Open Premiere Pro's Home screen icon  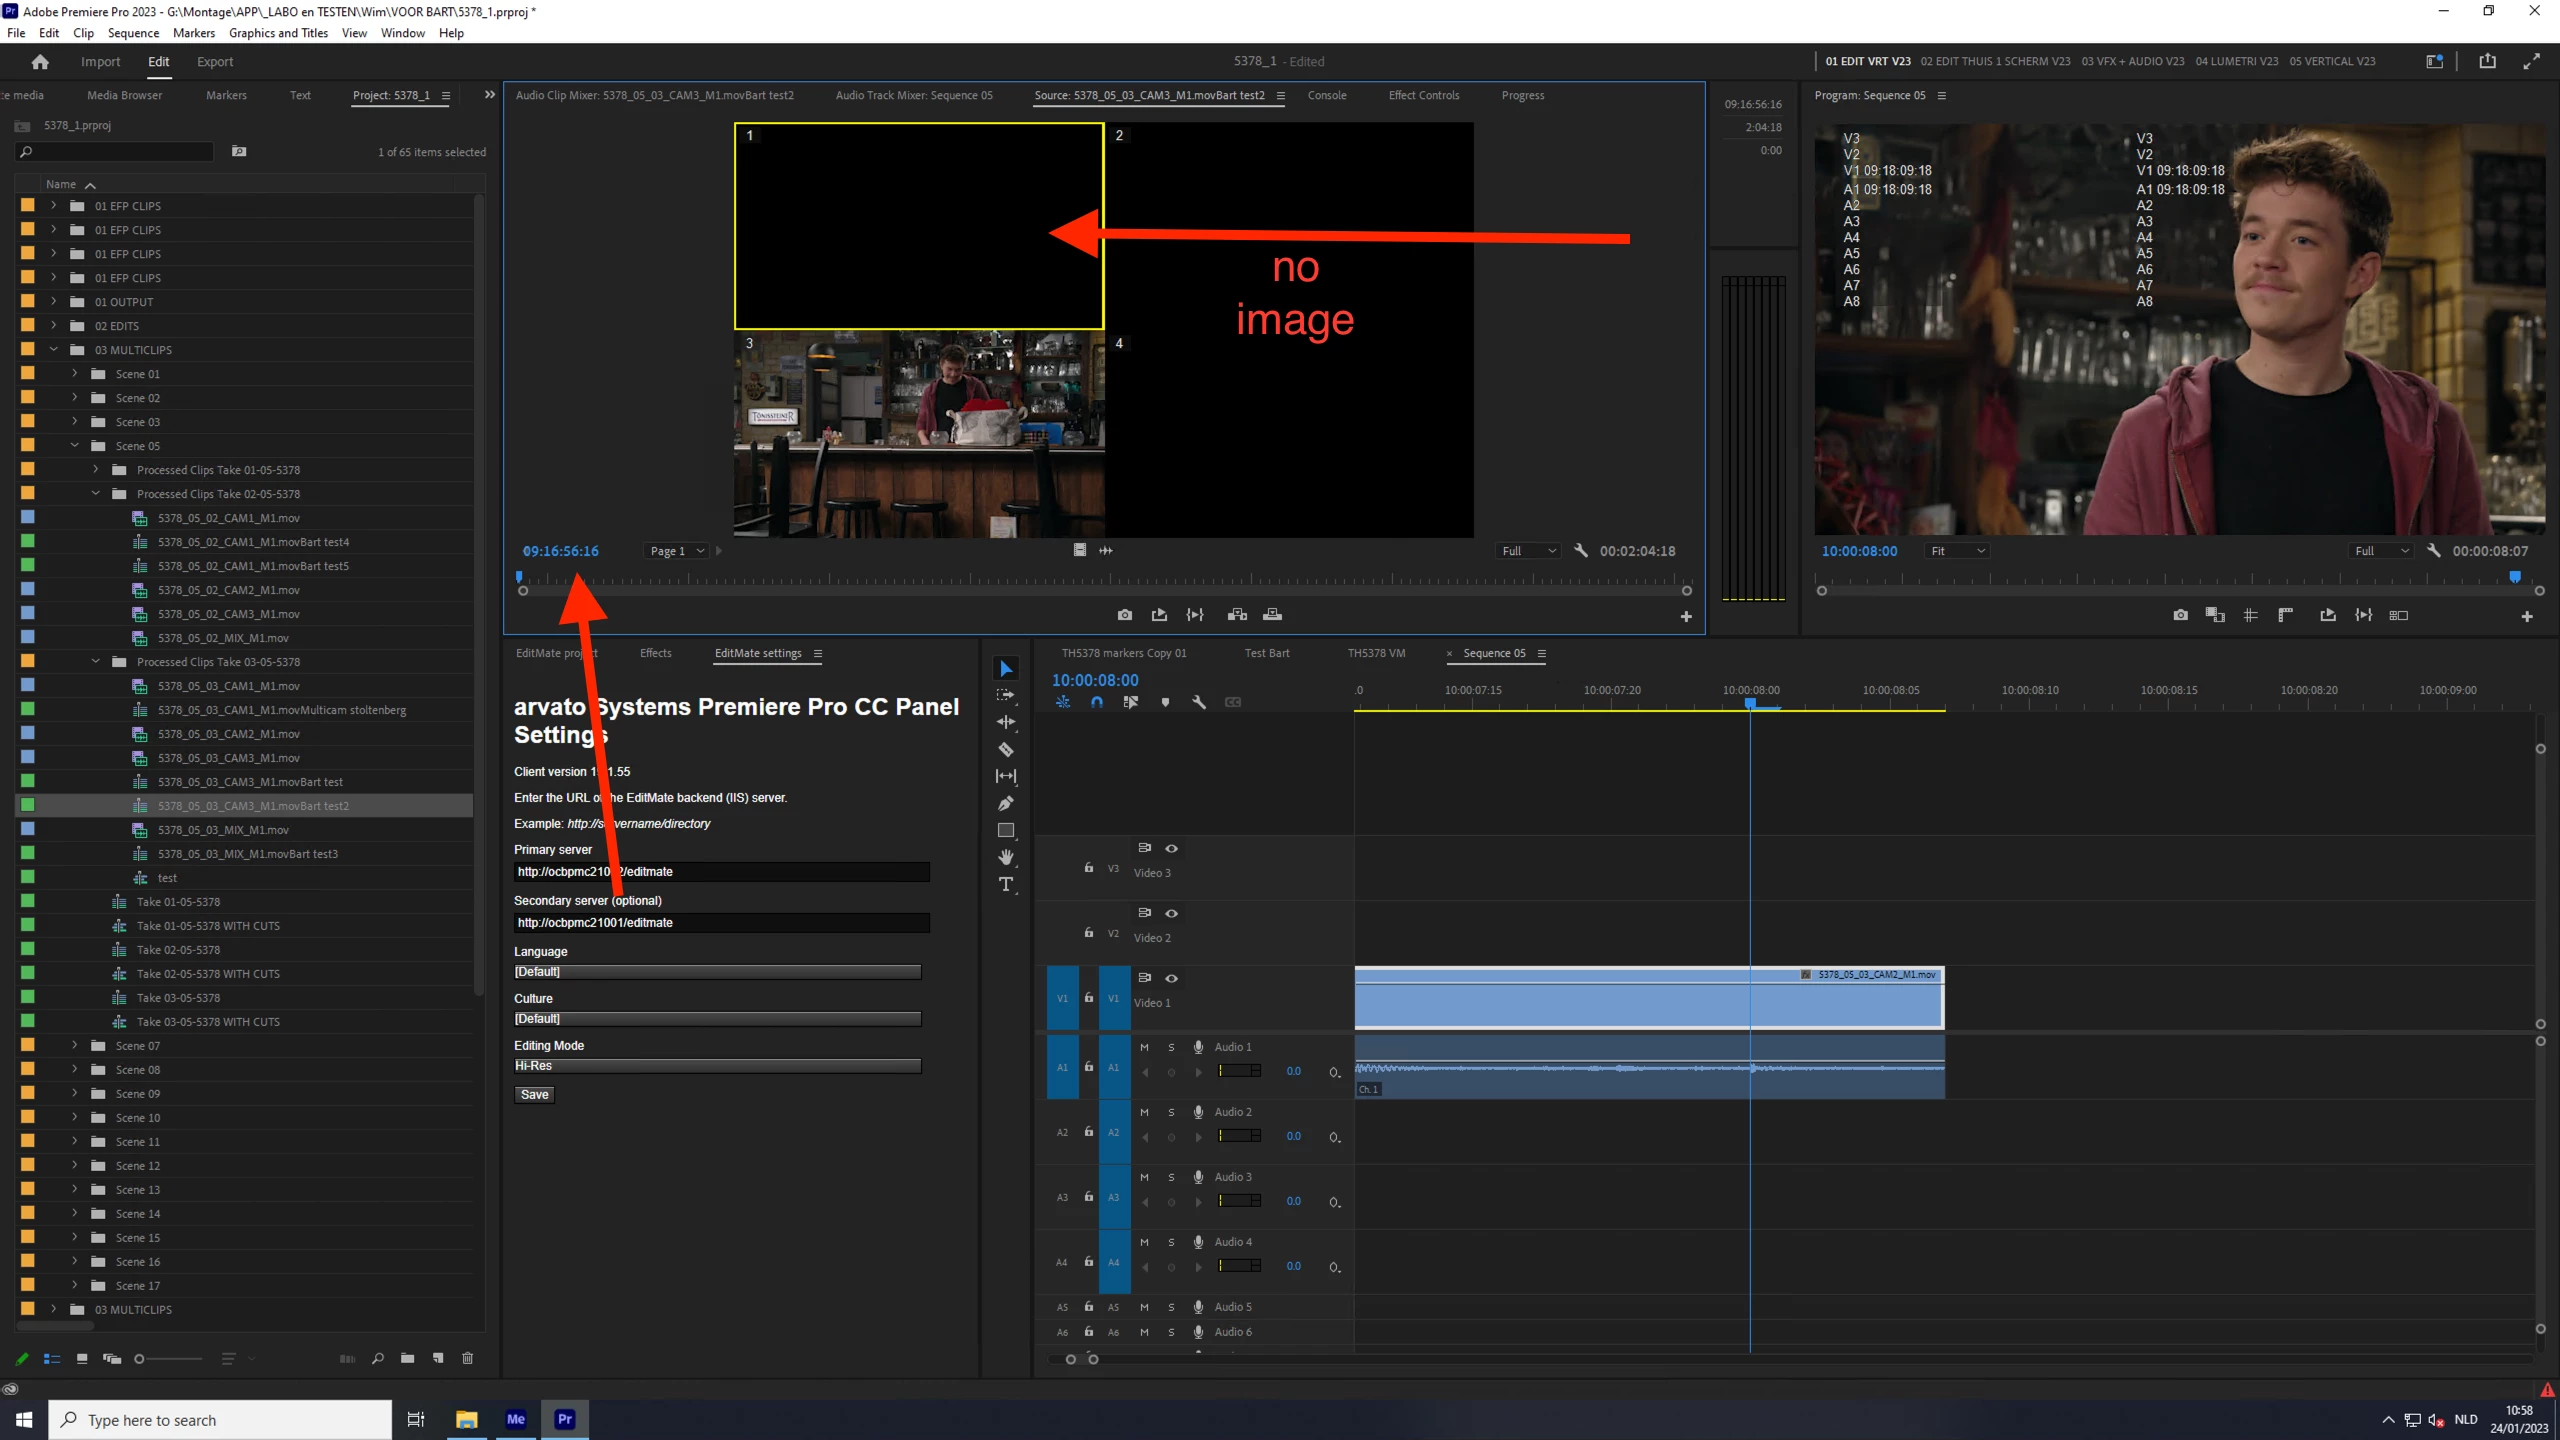pos(40,62)
